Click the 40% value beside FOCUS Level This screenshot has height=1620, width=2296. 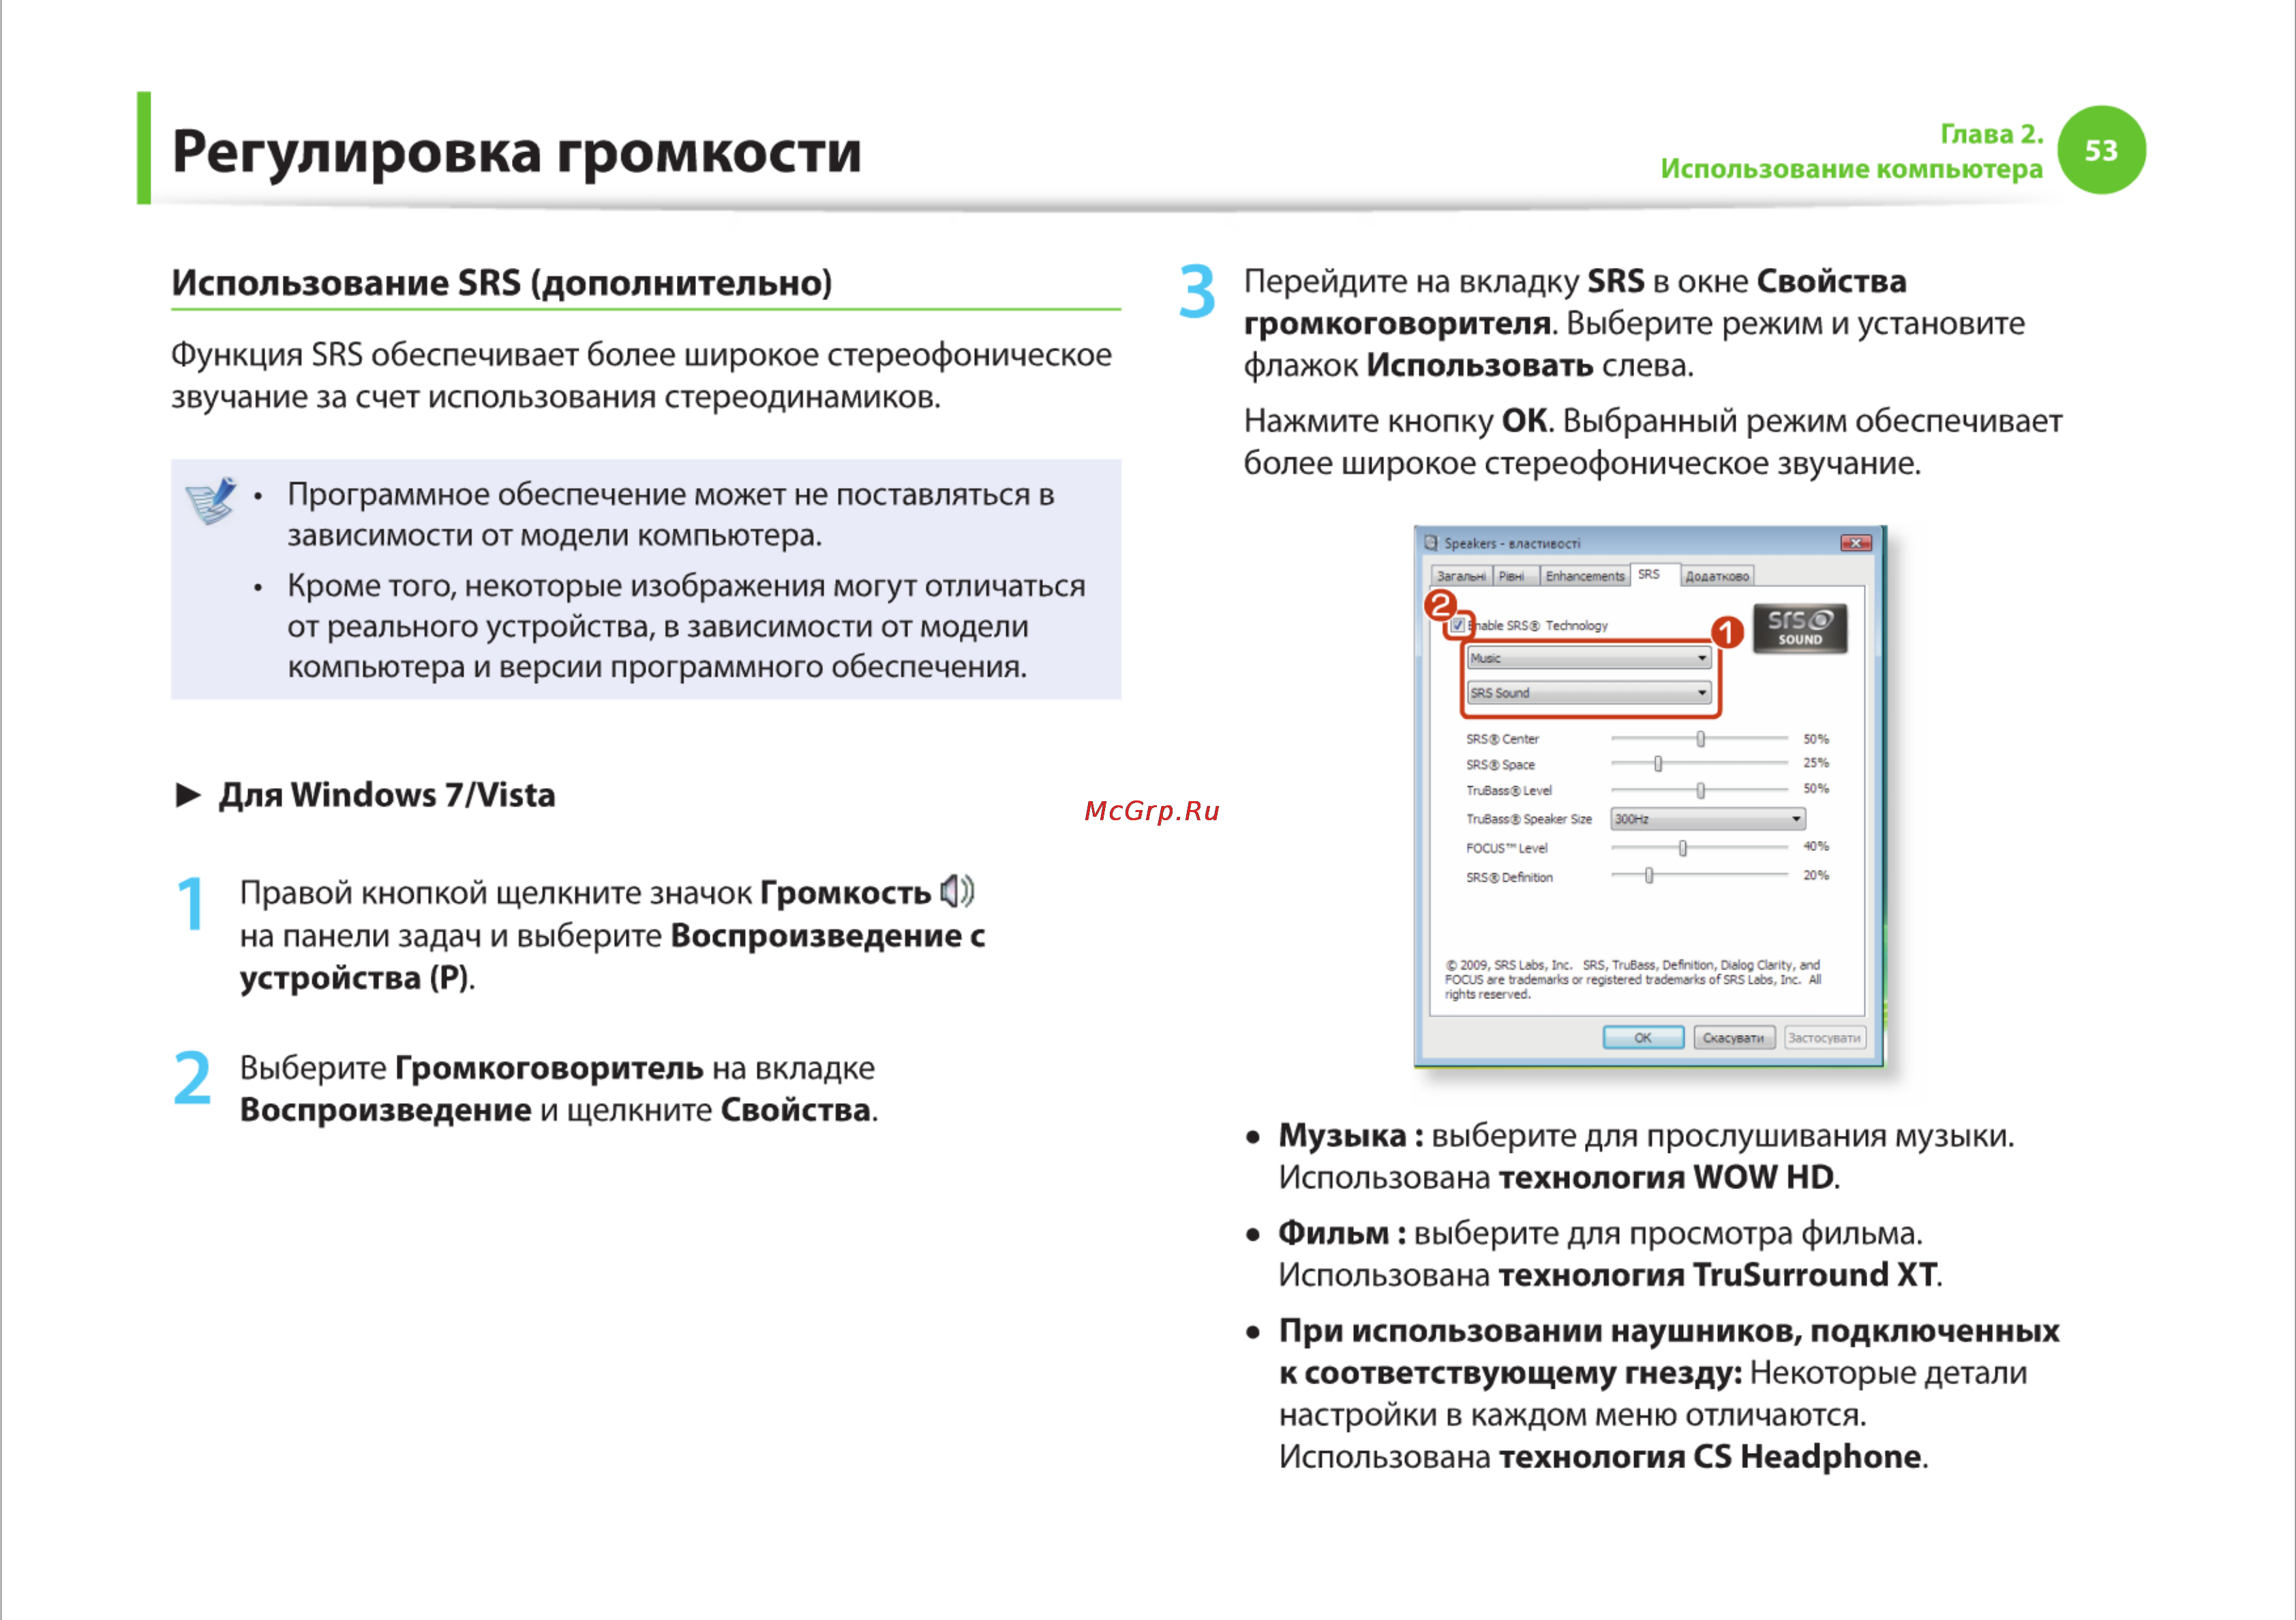pyautogui.click(x=1816, y=846)
